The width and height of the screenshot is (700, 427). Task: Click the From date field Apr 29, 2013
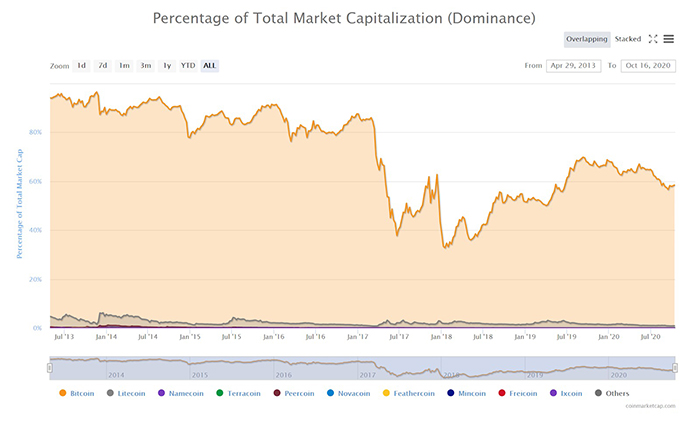coord(573,66)
